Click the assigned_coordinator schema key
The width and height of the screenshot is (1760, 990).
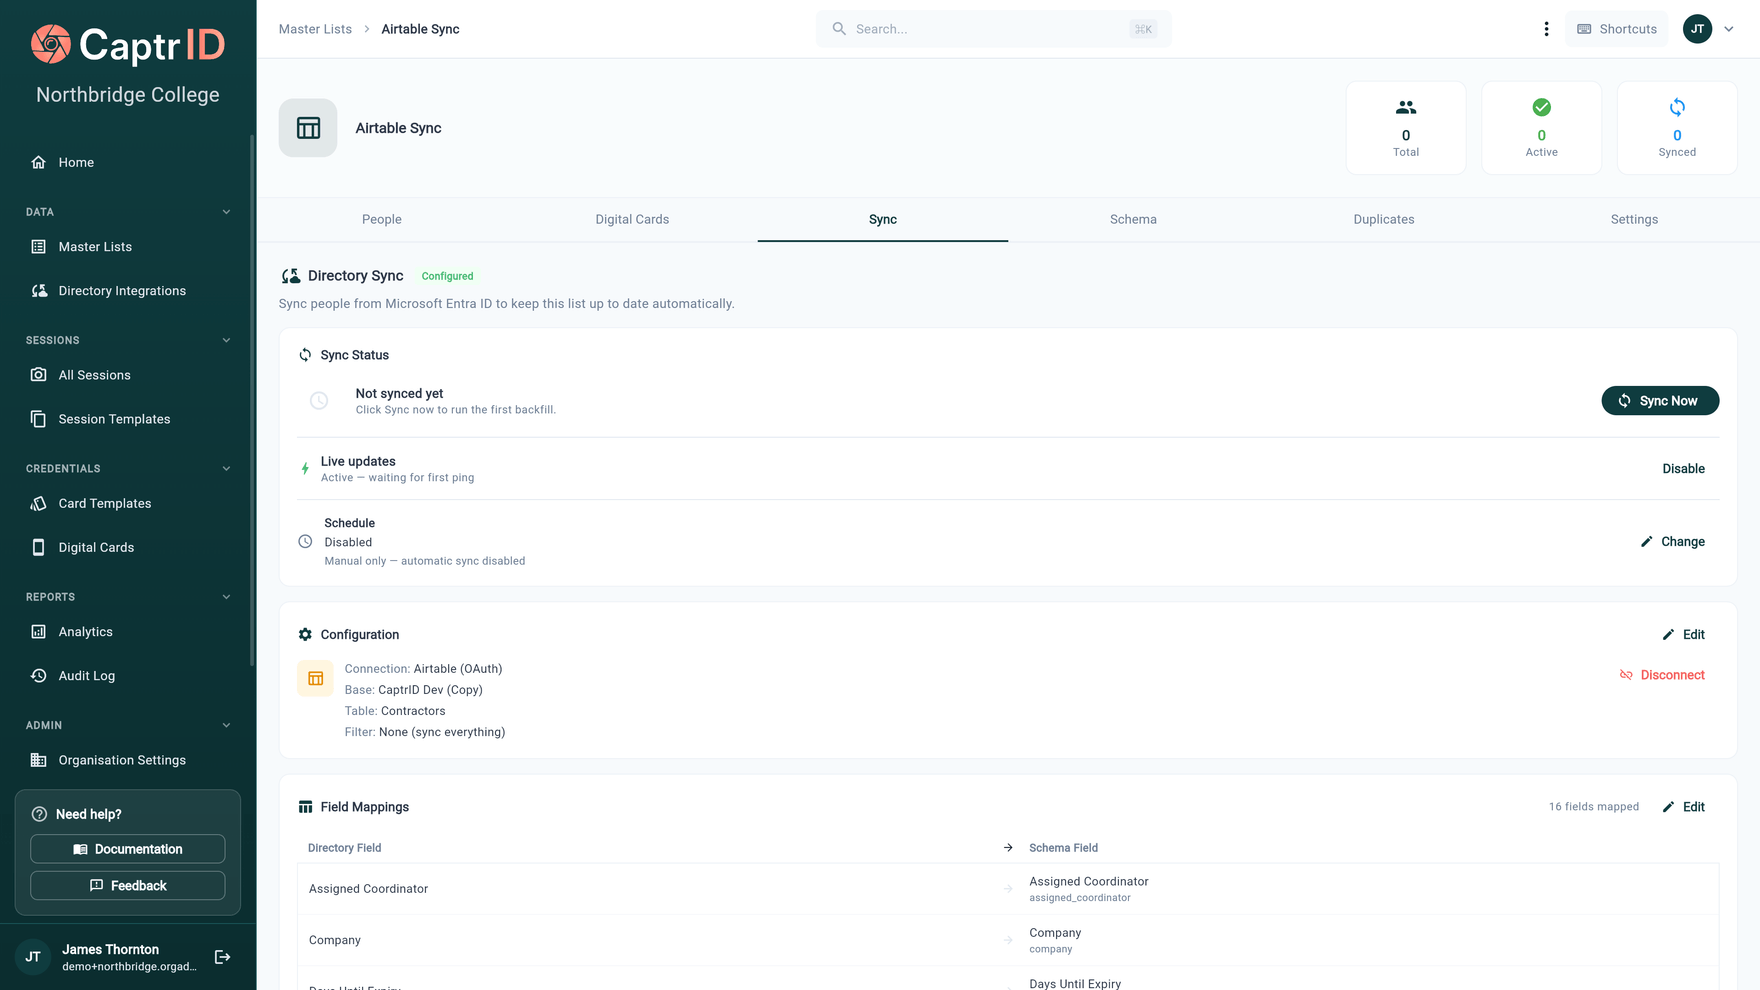(1080, 898)
